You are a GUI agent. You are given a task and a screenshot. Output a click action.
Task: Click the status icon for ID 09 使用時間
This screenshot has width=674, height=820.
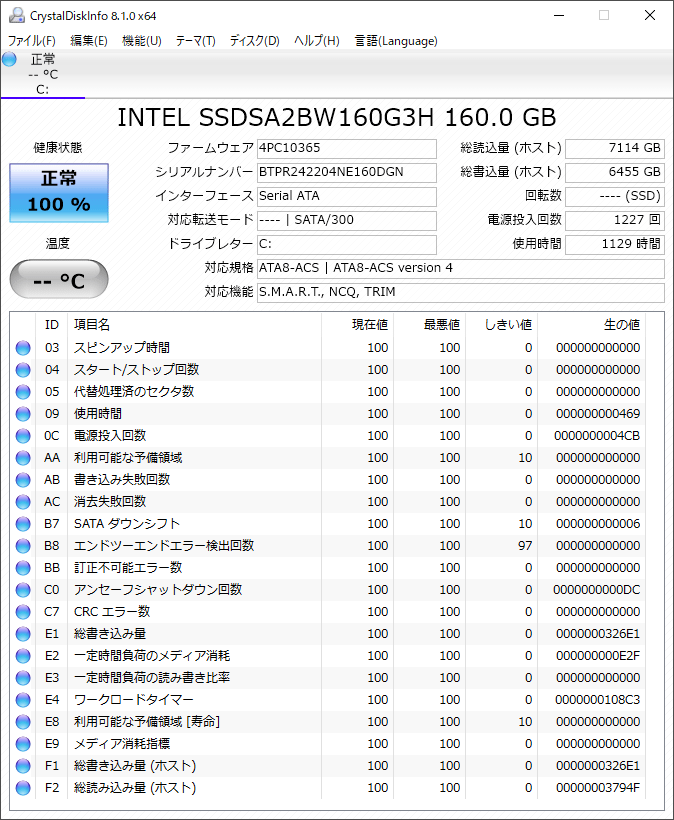(x=23, y=414)
